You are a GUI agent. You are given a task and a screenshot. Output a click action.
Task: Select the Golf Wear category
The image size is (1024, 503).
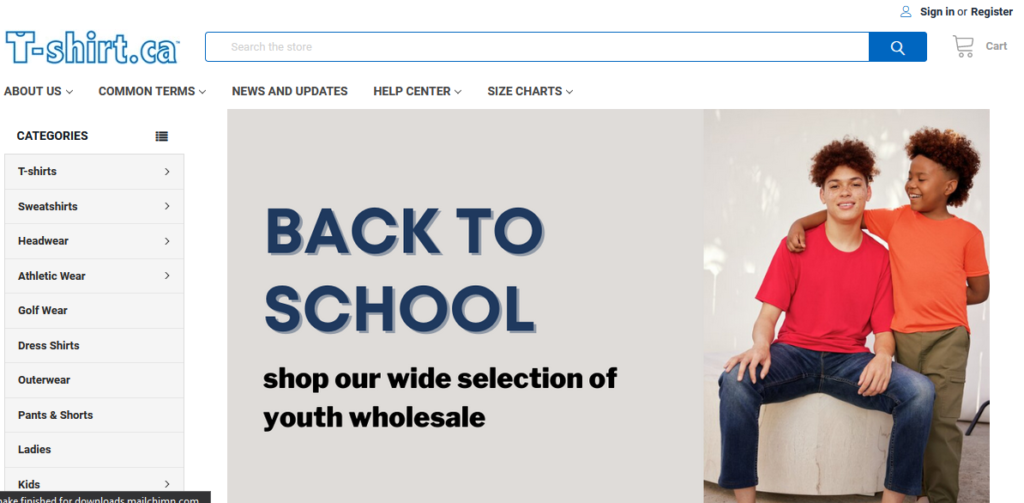(x=94, y=310)
